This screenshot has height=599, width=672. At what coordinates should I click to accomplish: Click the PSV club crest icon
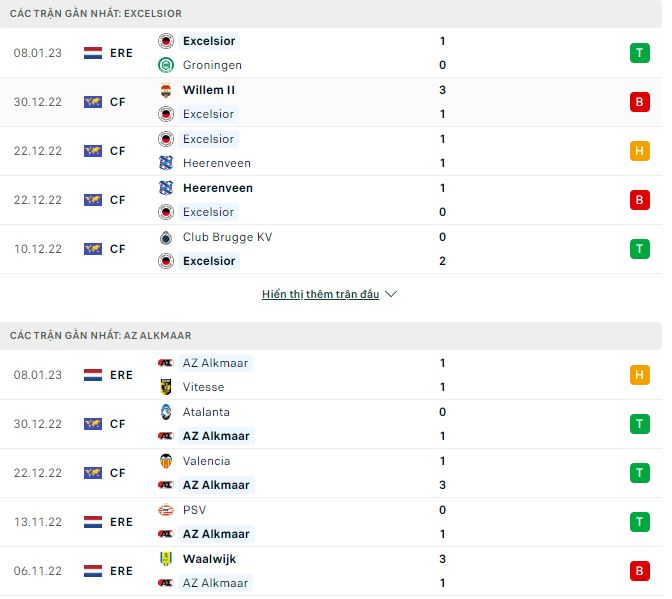[x=166, y=510]
